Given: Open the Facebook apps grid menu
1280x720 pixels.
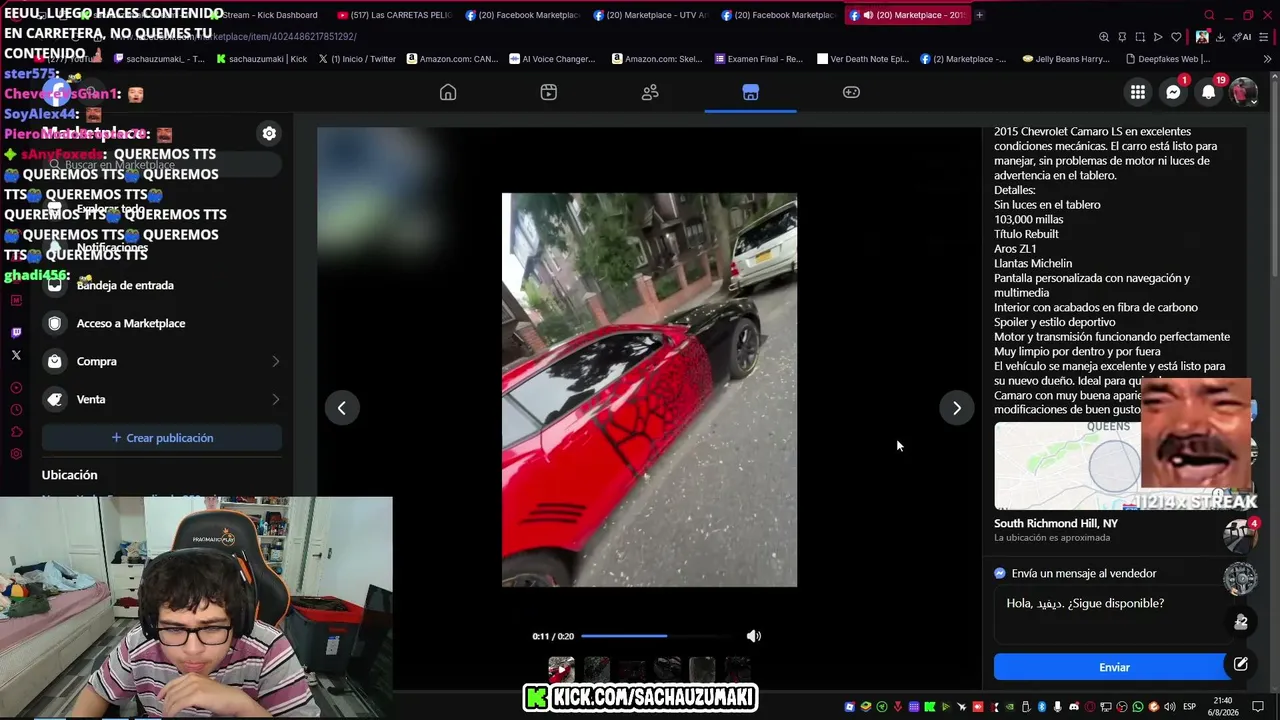Looking at the screenshot, I should tap(1138, 92).
